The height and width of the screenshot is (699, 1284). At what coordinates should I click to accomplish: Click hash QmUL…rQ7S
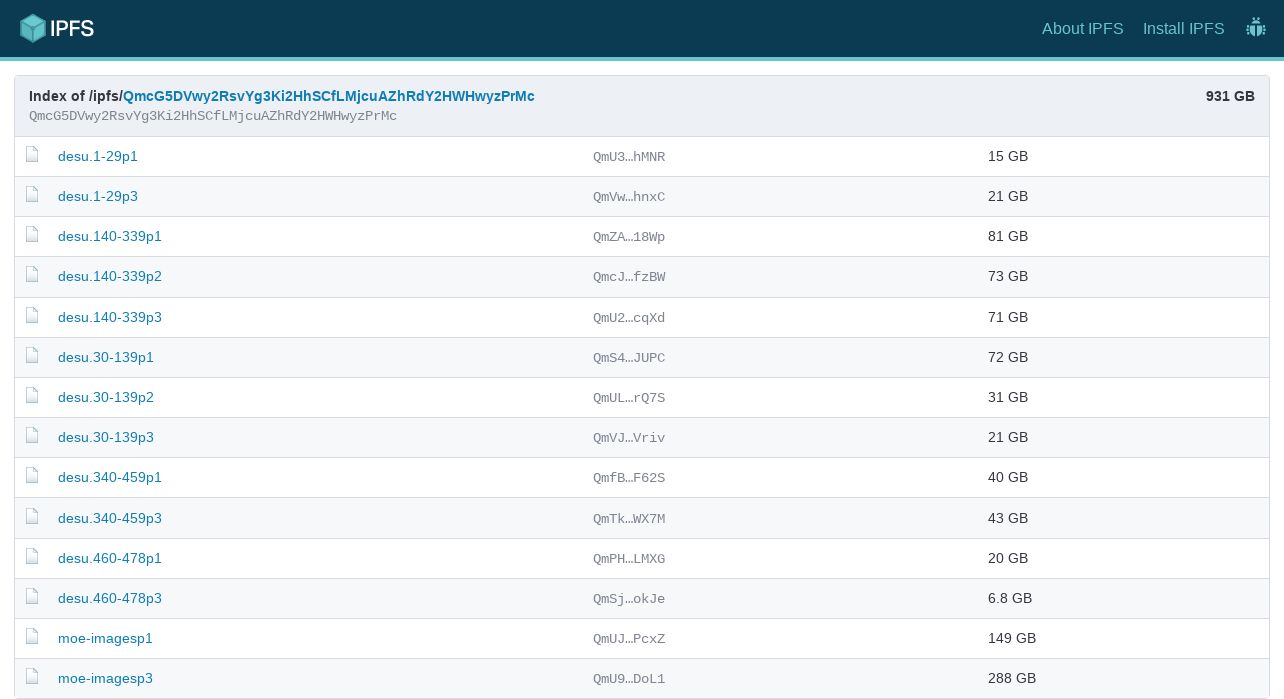[629, 398]
